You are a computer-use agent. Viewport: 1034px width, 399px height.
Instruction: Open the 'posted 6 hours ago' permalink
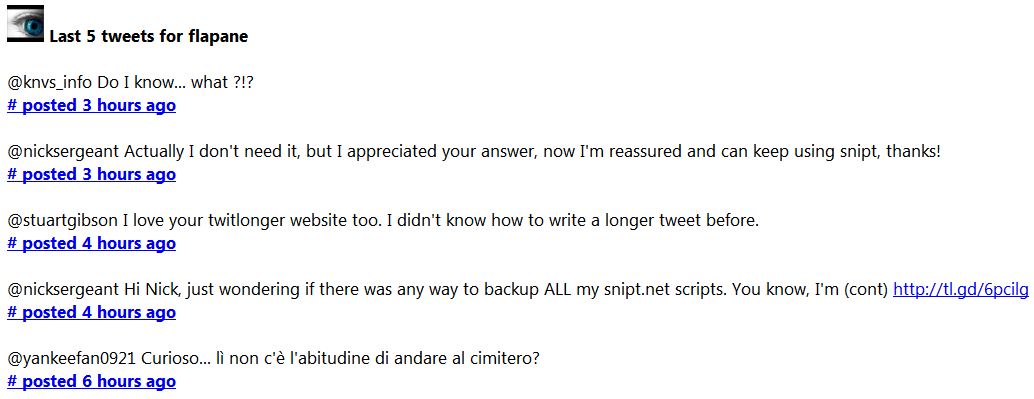pyautogui.click(x=92, y=381)
